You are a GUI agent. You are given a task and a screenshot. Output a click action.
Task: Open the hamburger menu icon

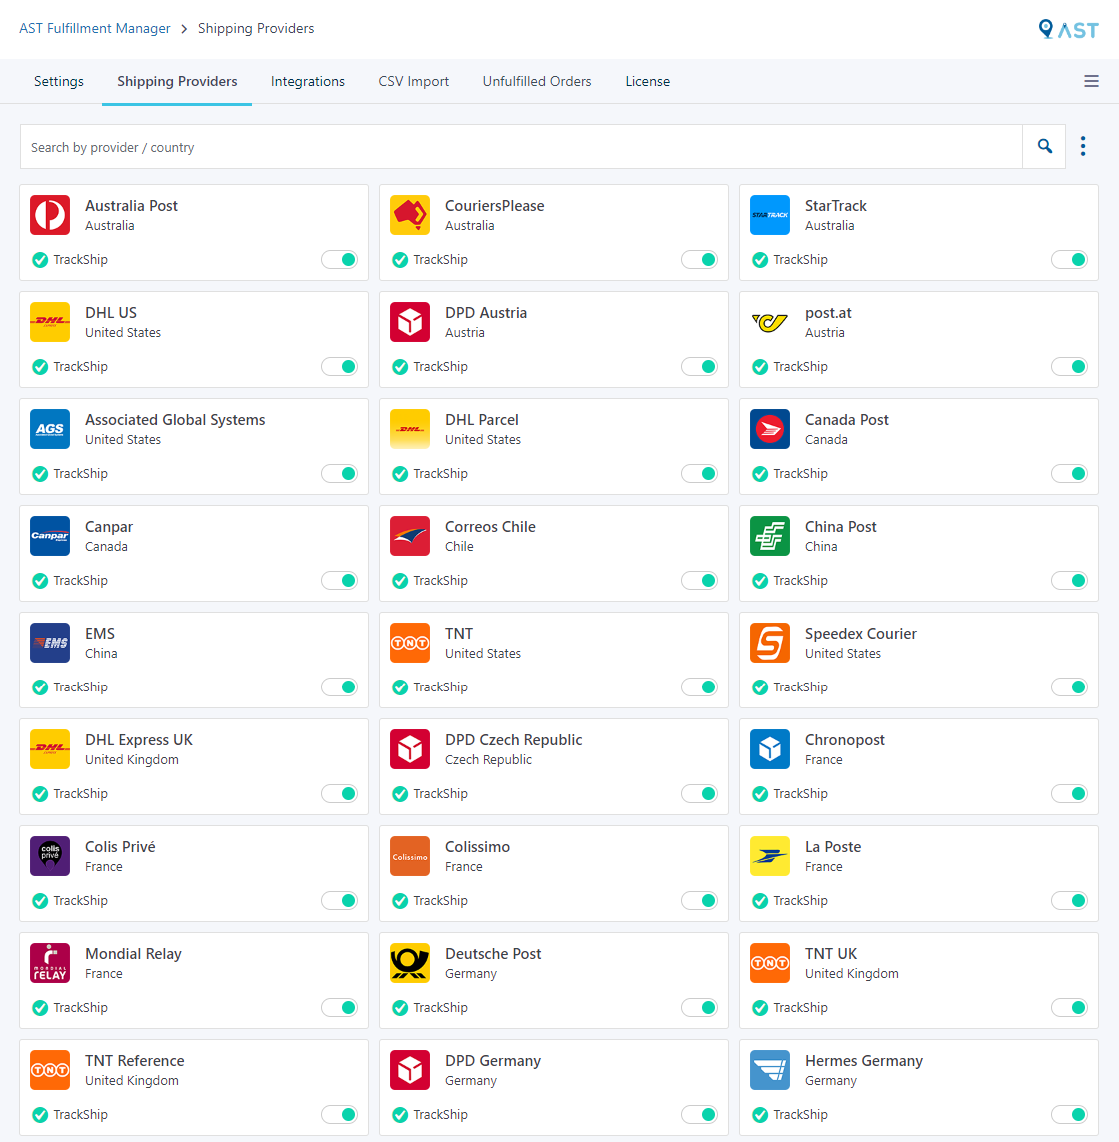click(1091, 82)
